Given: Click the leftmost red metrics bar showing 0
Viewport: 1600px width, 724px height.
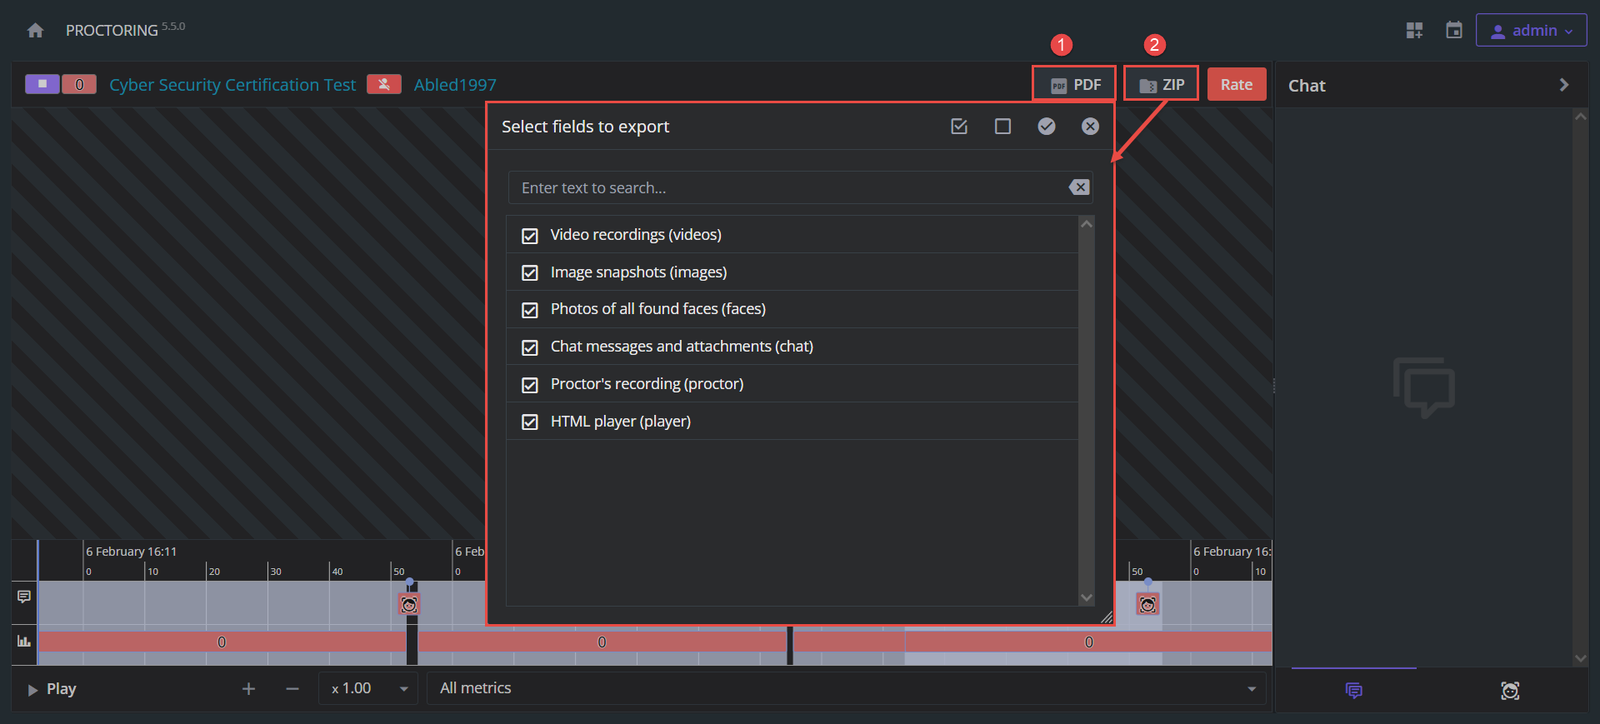Looking at the screenshot, I should [x=222, y=642].
